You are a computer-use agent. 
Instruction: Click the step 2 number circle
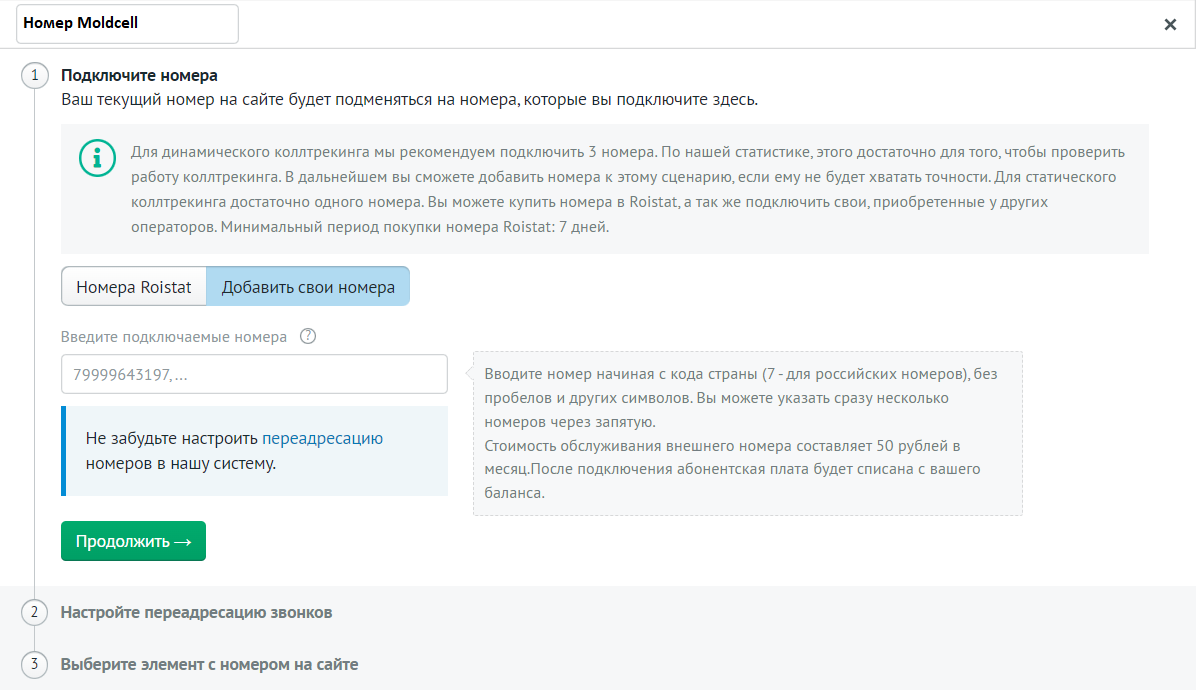(x=35, y=612)
